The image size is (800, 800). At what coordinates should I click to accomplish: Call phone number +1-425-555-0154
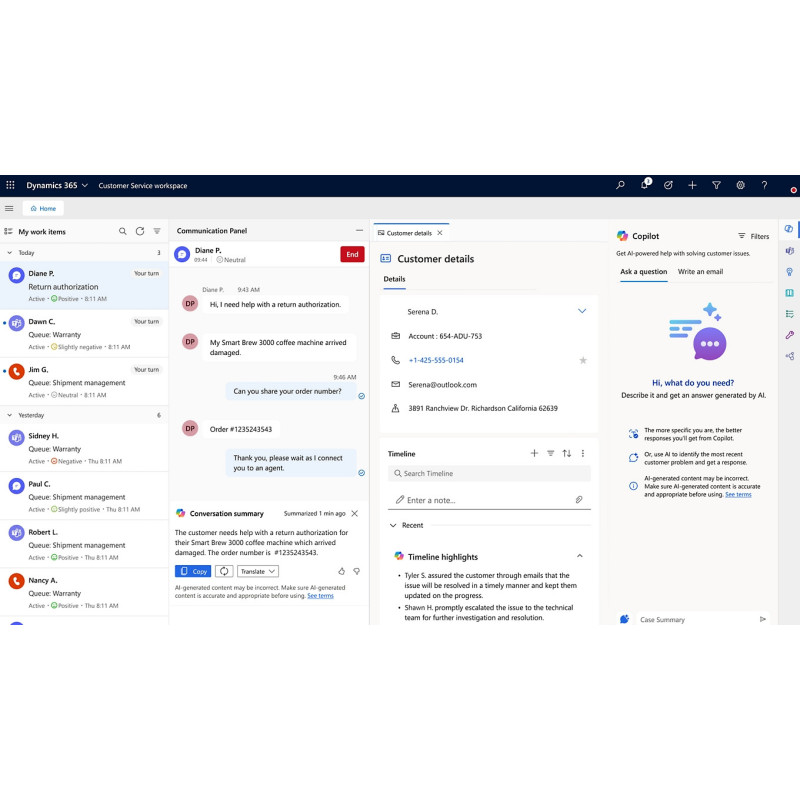436,360
